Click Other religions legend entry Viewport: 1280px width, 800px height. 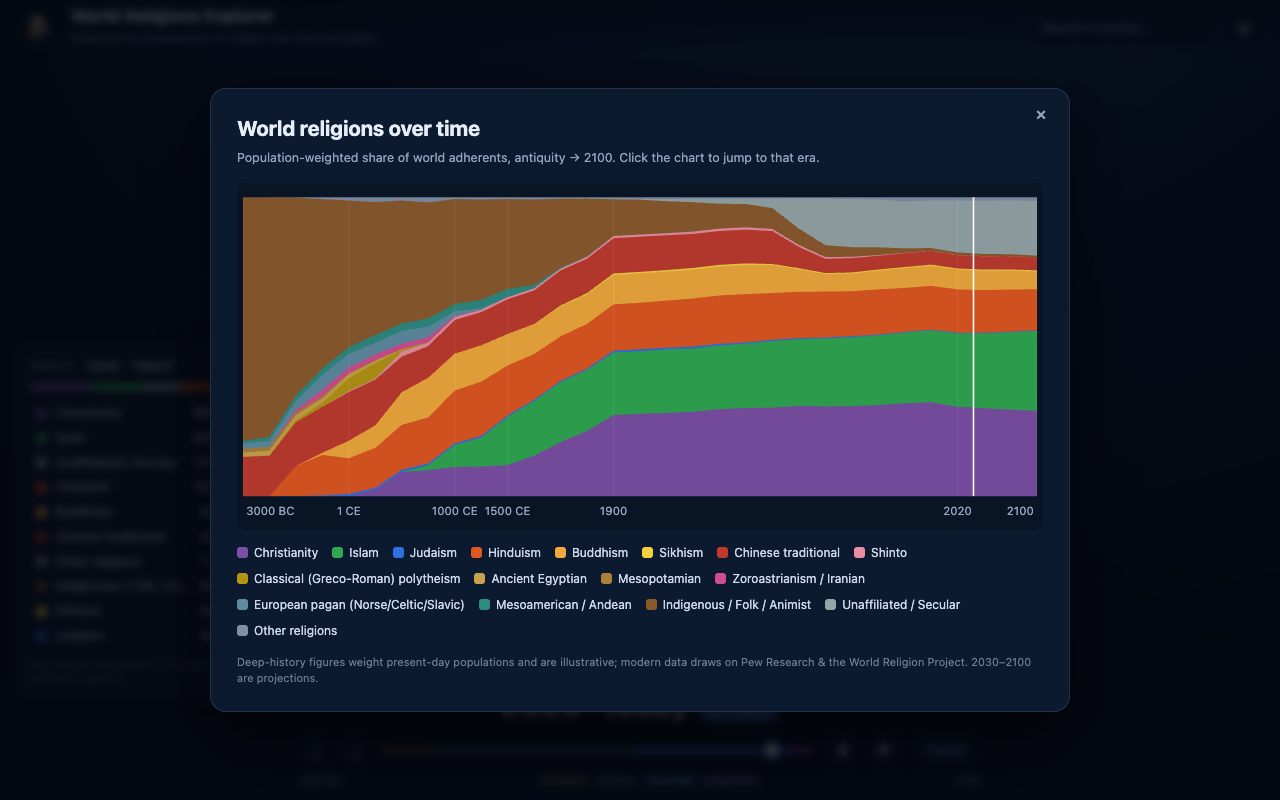tap(287, 631)
